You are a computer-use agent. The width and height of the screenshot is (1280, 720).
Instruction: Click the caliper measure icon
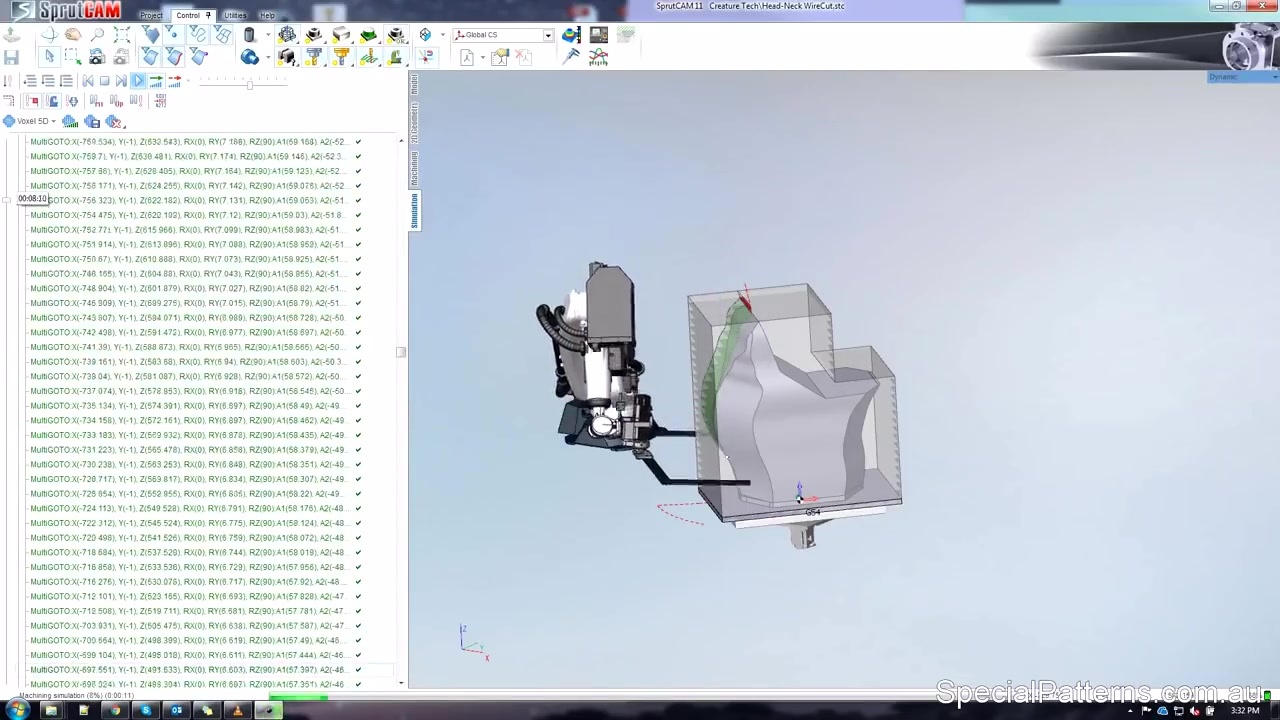571,57
